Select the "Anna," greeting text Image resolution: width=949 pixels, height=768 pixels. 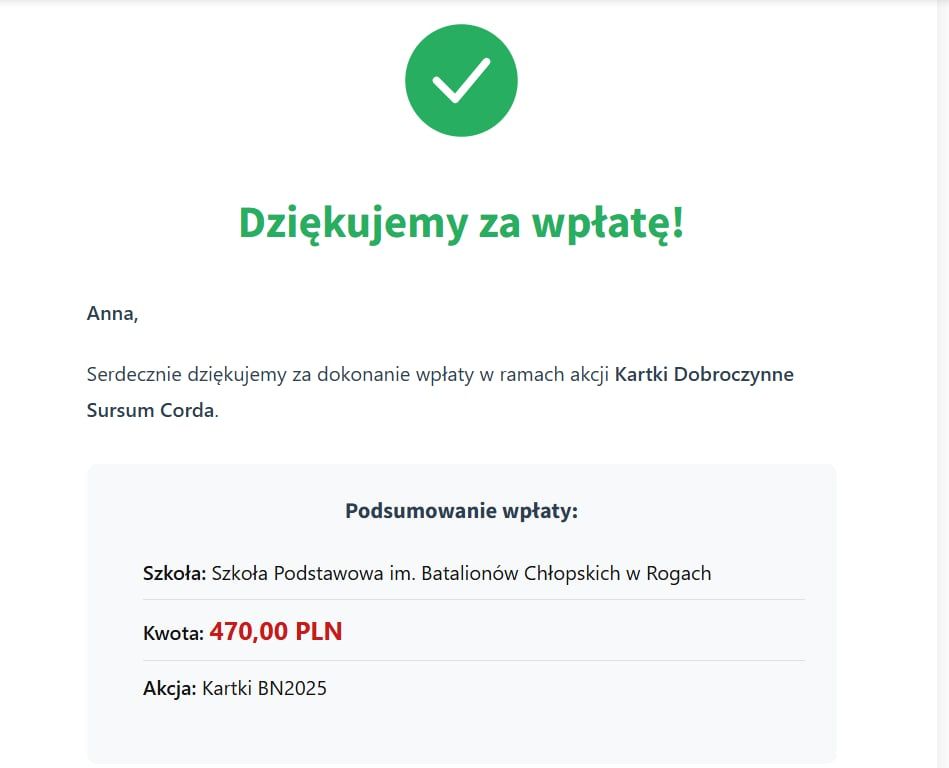tap(112, 313)
